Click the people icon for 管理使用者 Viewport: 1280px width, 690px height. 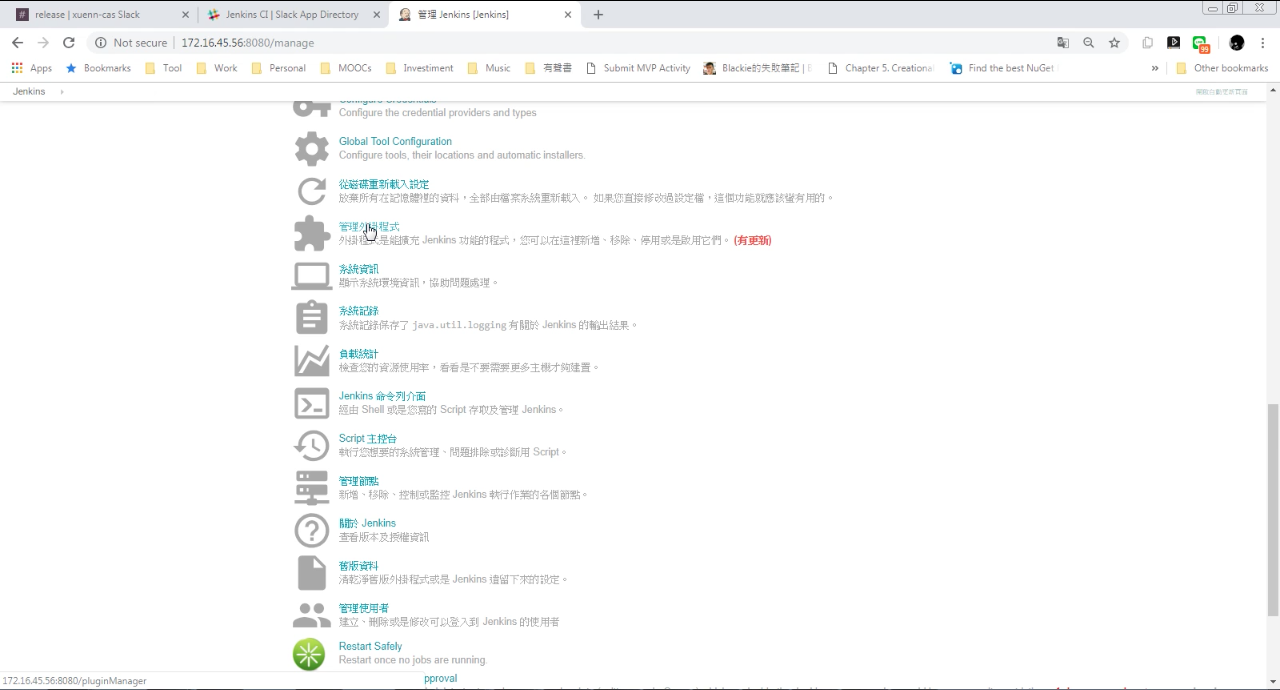click(311, 614)
